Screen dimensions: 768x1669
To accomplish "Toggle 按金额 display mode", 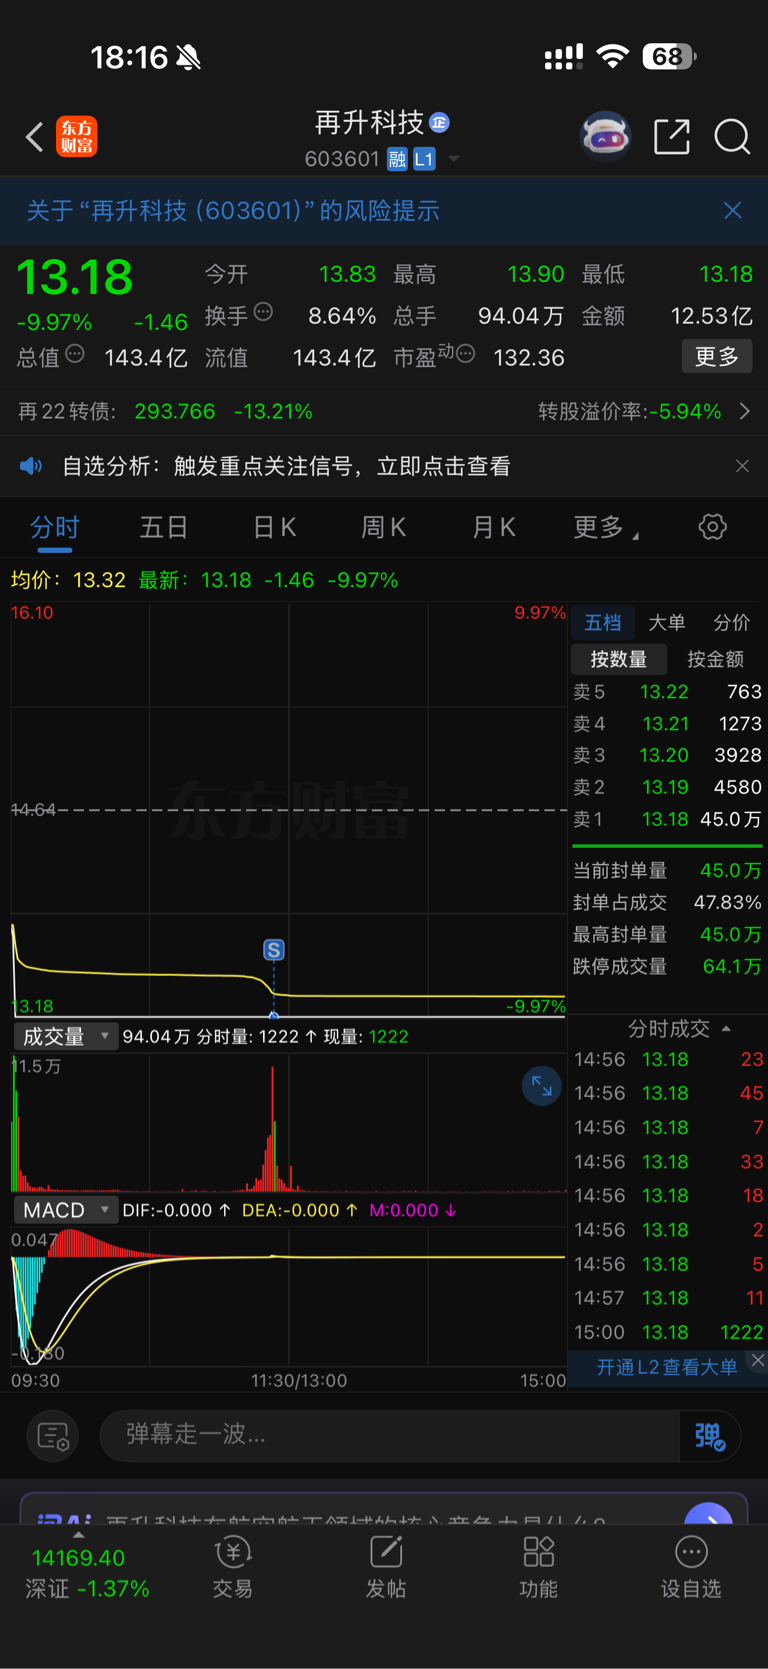I will pyautogui.click(x=715, y=660).
